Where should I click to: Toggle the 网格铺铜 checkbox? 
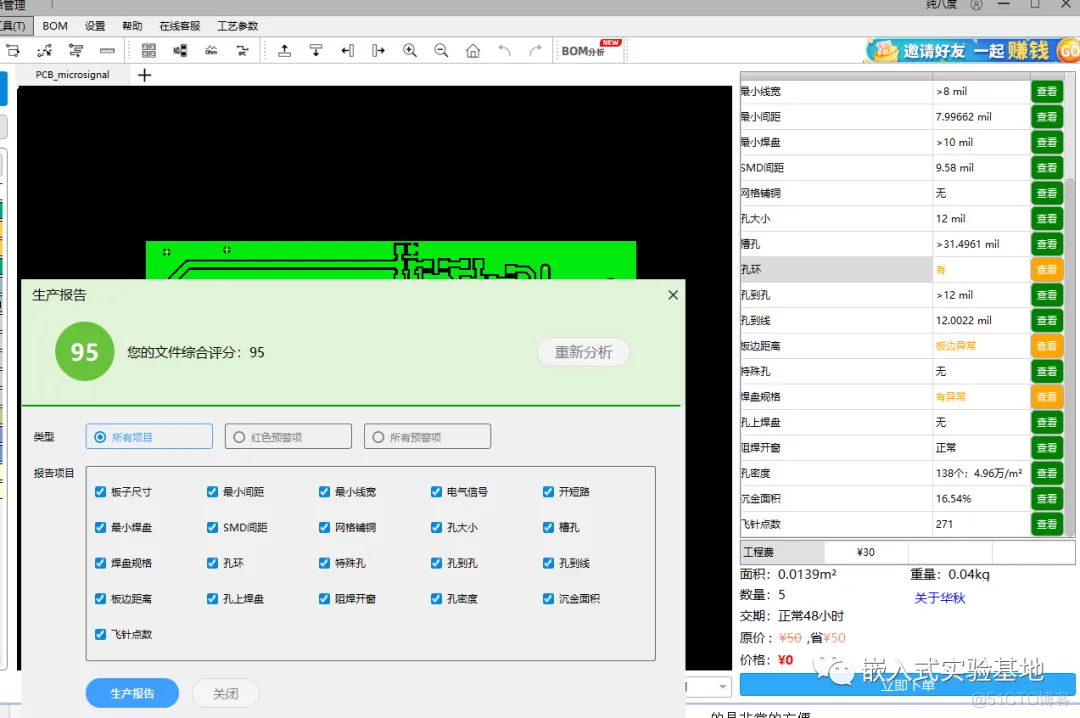click(324, 527)
